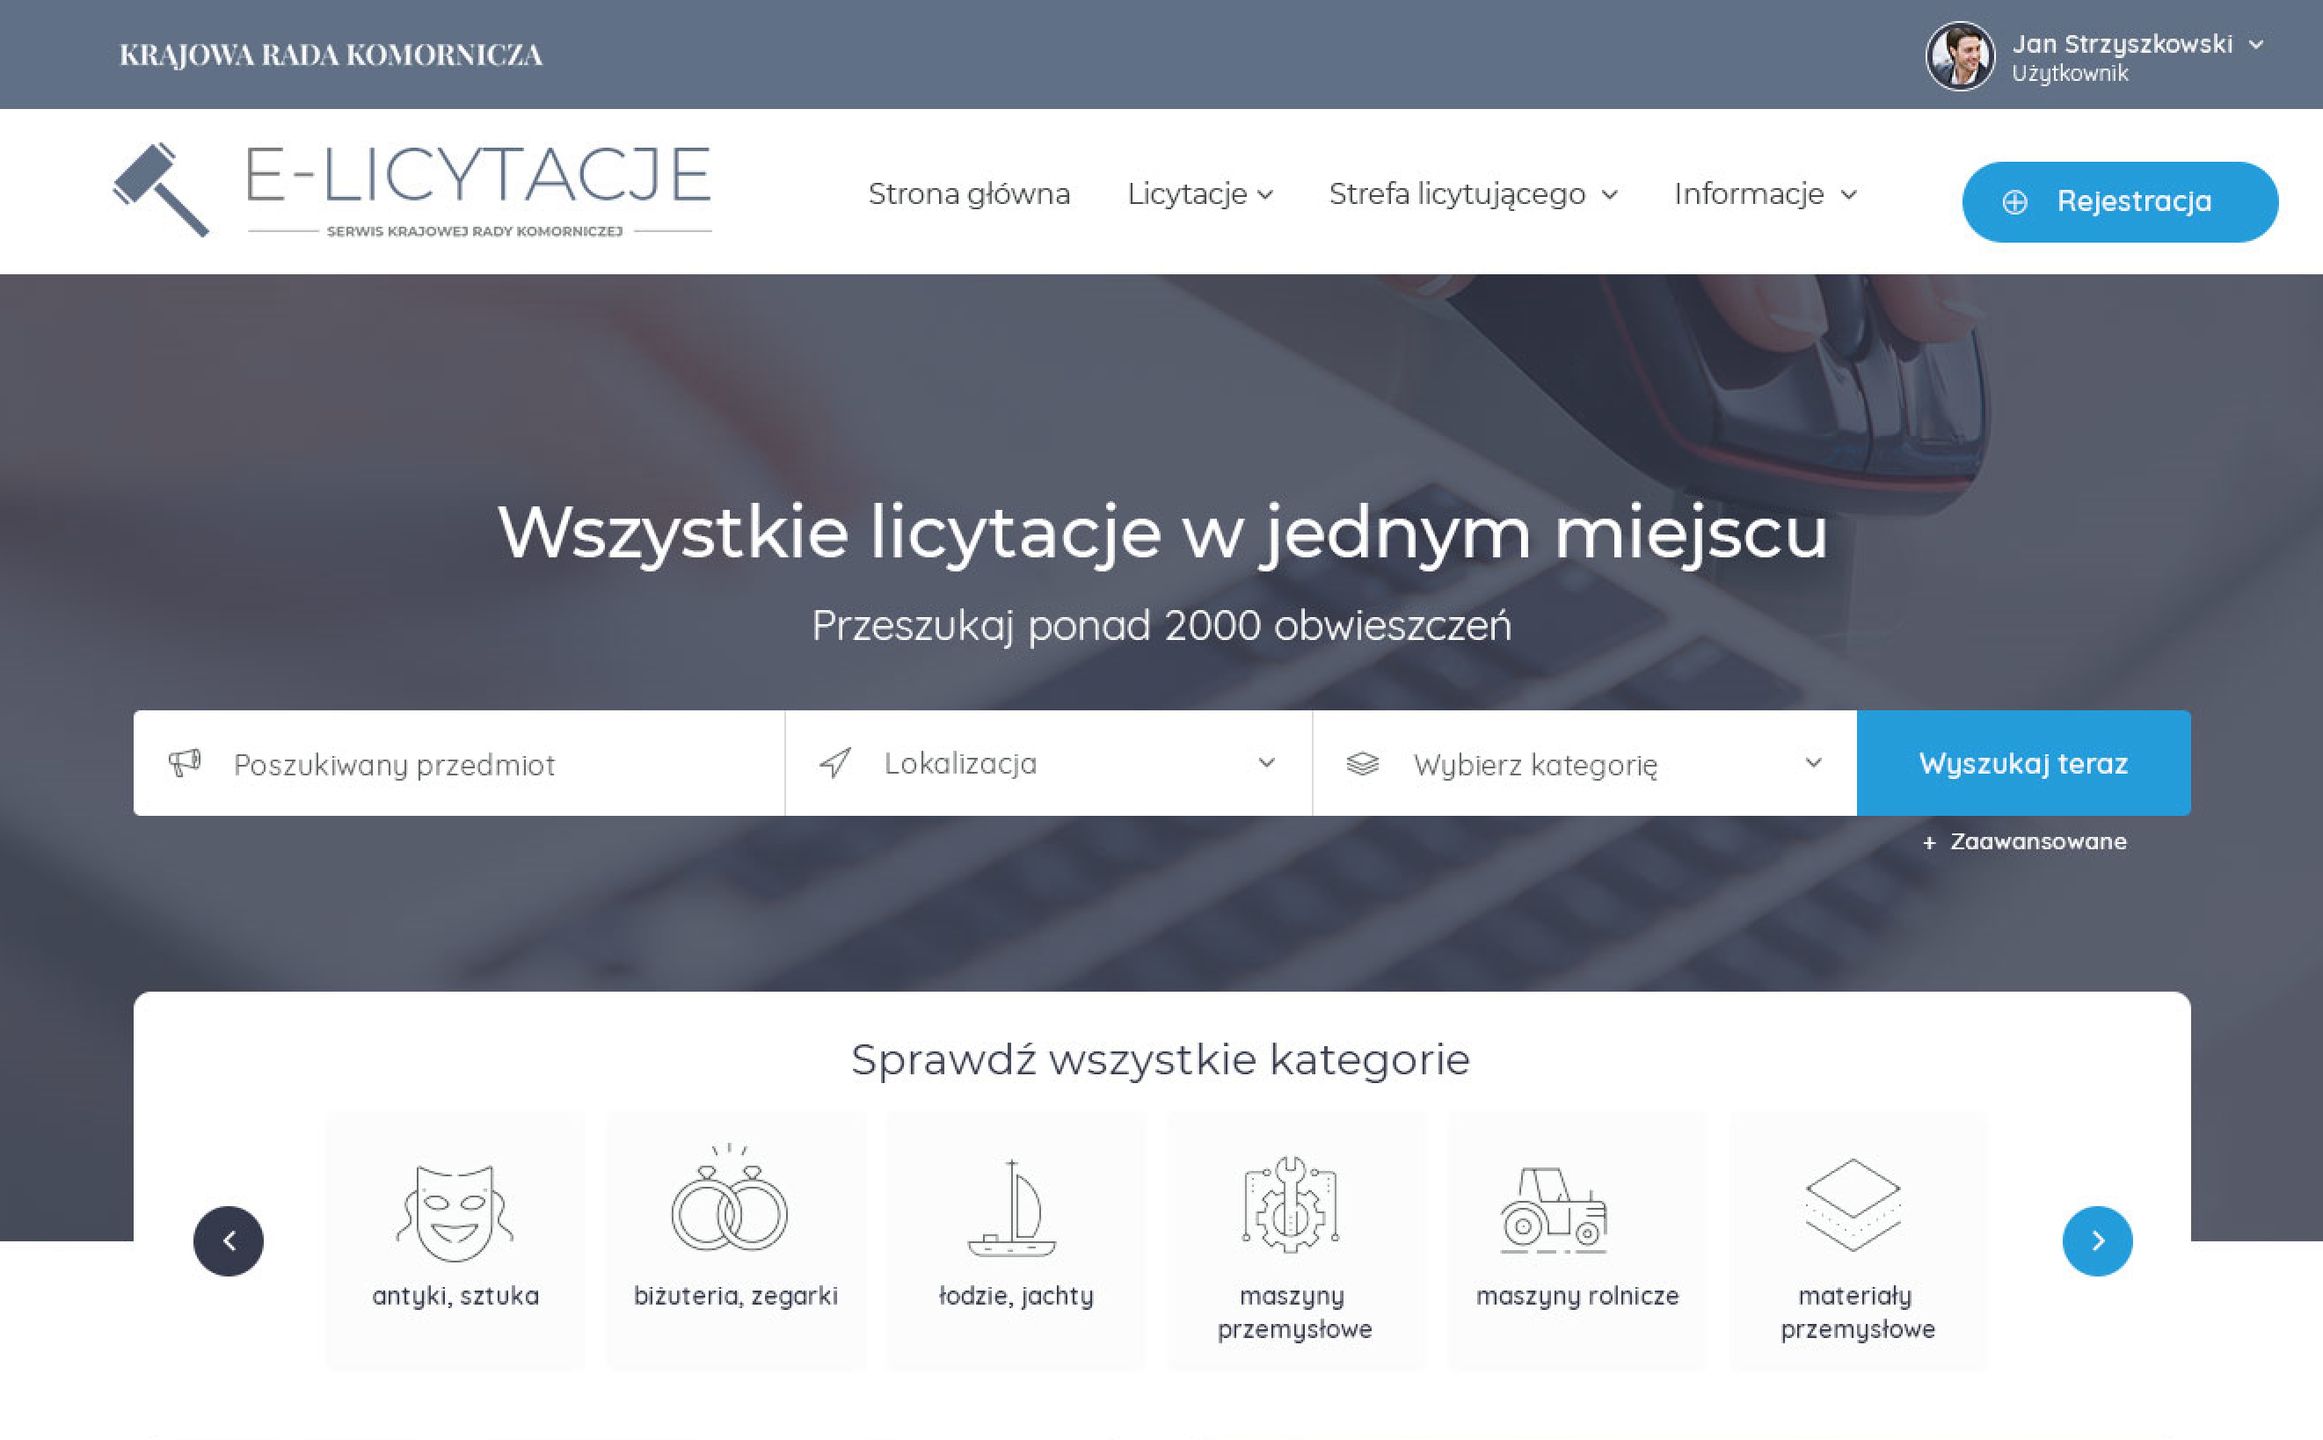Click the antyki, sztuka mask icon

455,1211
